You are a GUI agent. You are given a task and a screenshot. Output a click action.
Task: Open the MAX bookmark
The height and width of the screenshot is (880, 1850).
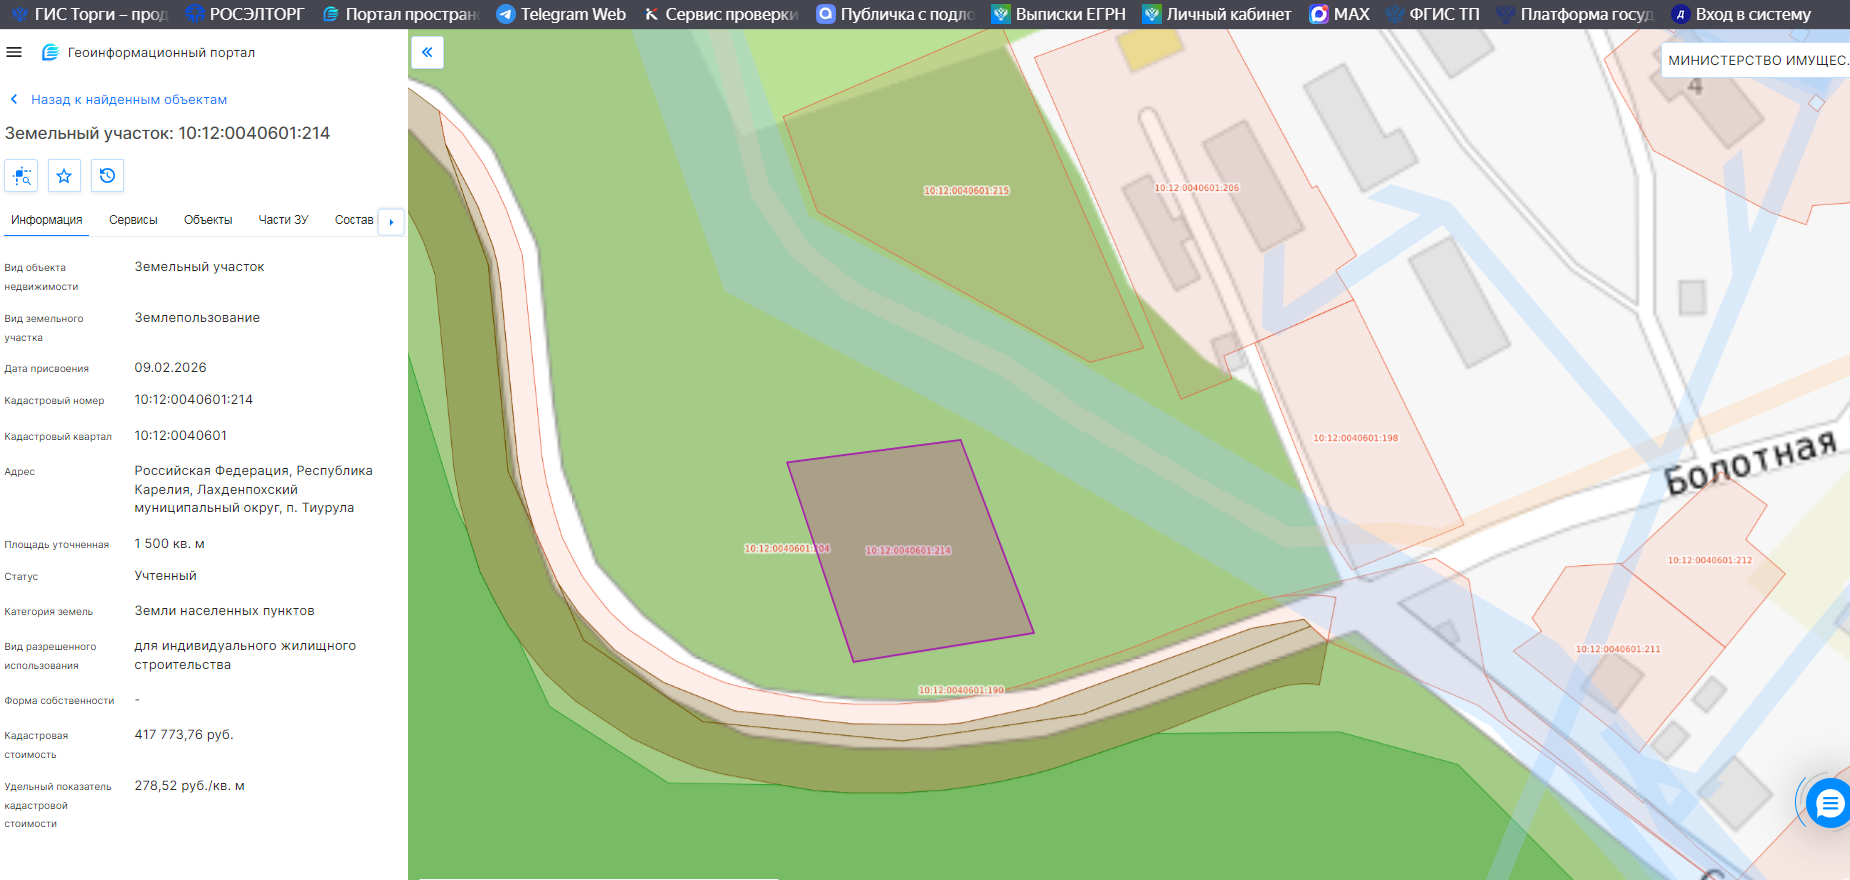tap(1340, 14)
